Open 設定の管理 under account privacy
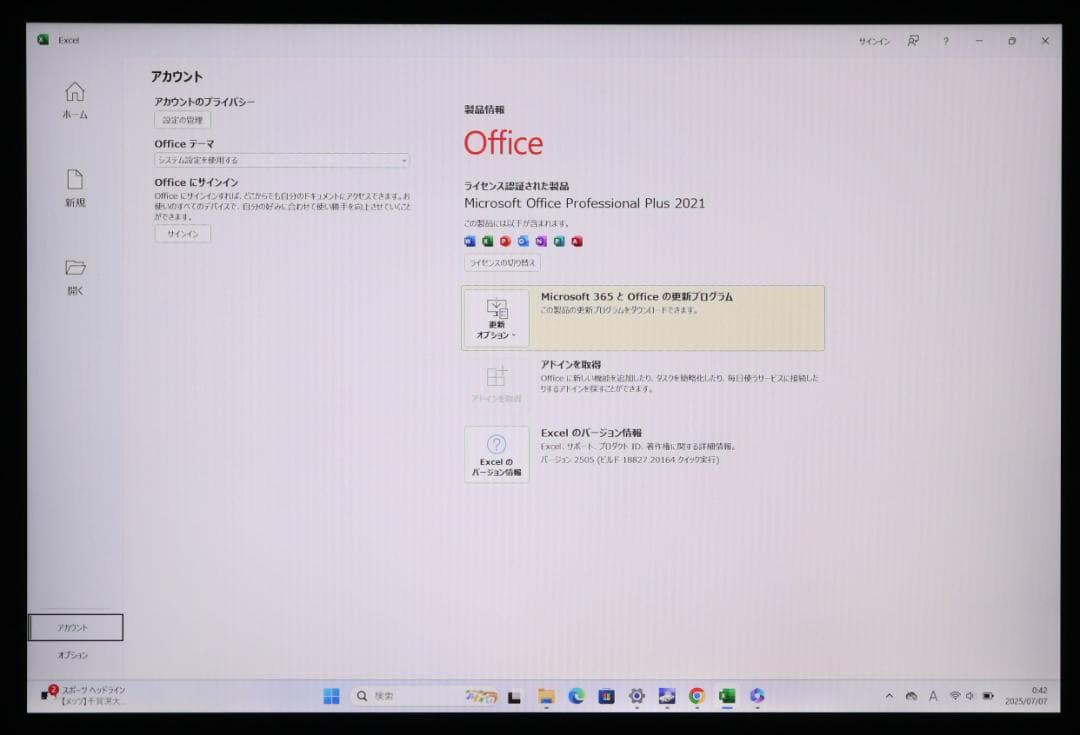Image resolution: width=1080 pixels, height=735 pixels. 182,119
